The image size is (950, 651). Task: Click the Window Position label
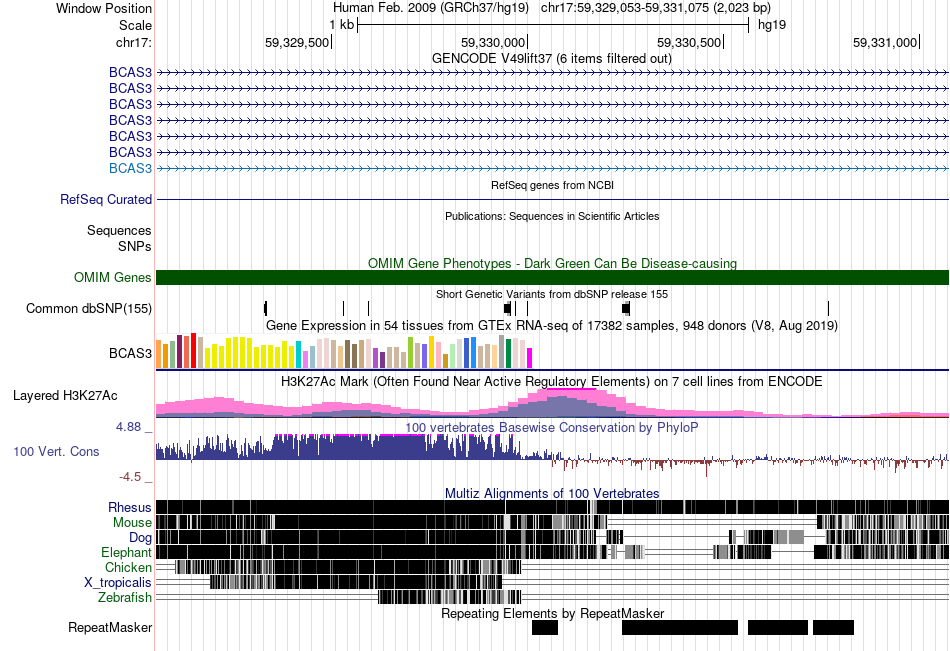point(104,8)
